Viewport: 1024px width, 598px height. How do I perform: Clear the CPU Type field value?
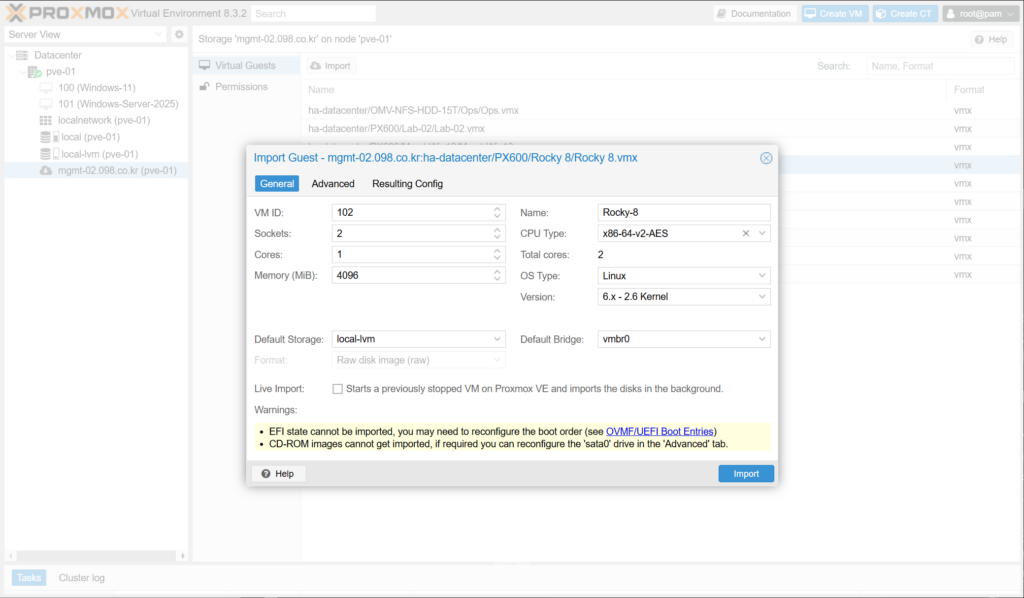point(745,233)
